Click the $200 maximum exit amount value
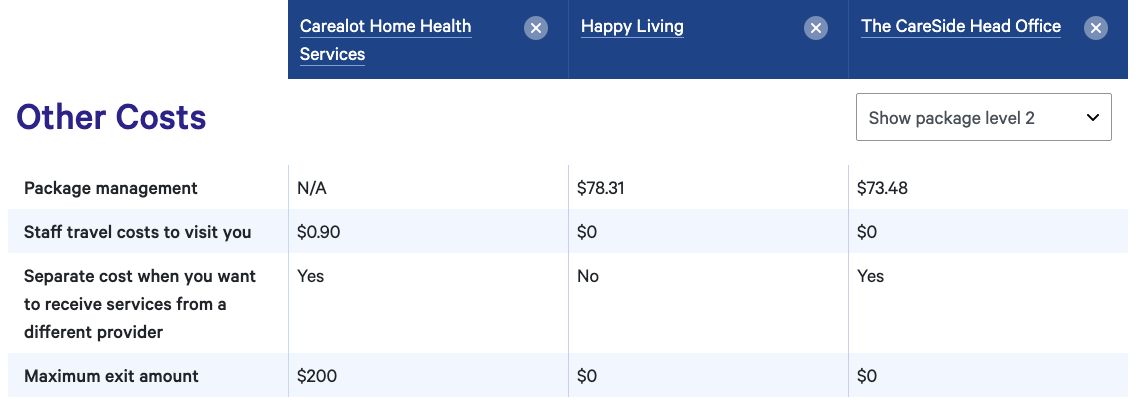Screen dimensions: 1147x413 point(317,376)
